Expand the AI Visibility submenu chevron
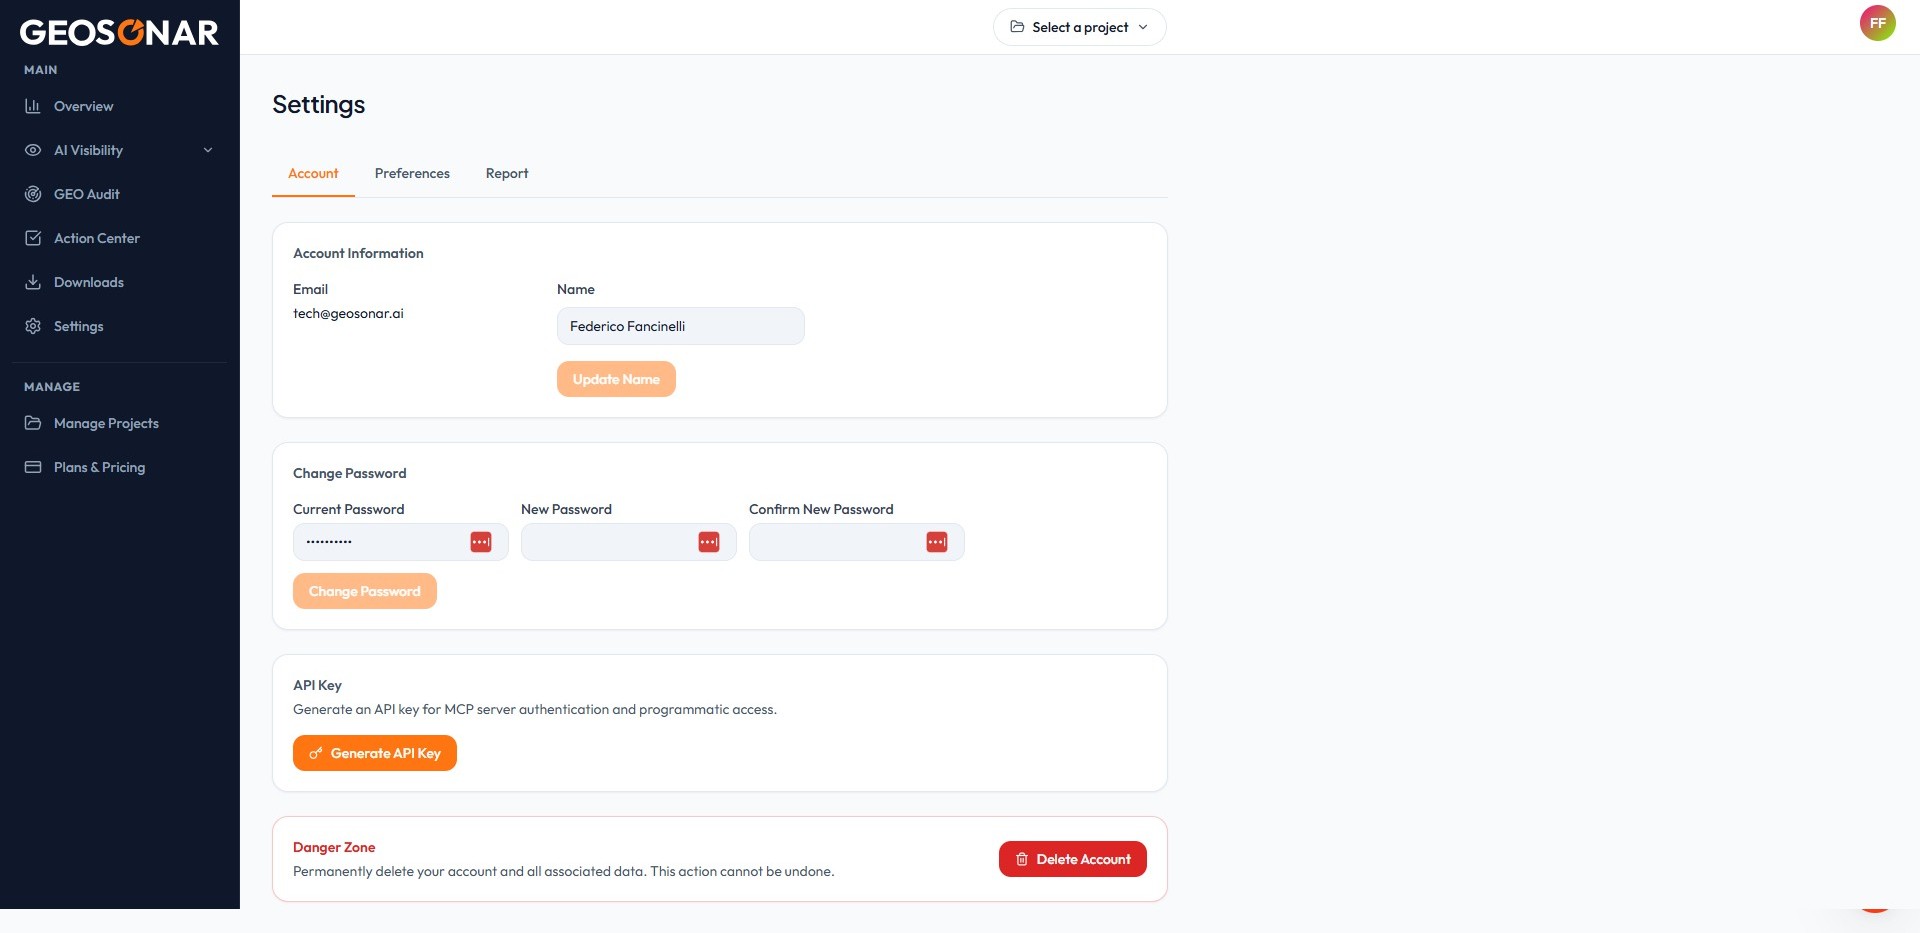 pyautogui.click(x=208, y=150)
